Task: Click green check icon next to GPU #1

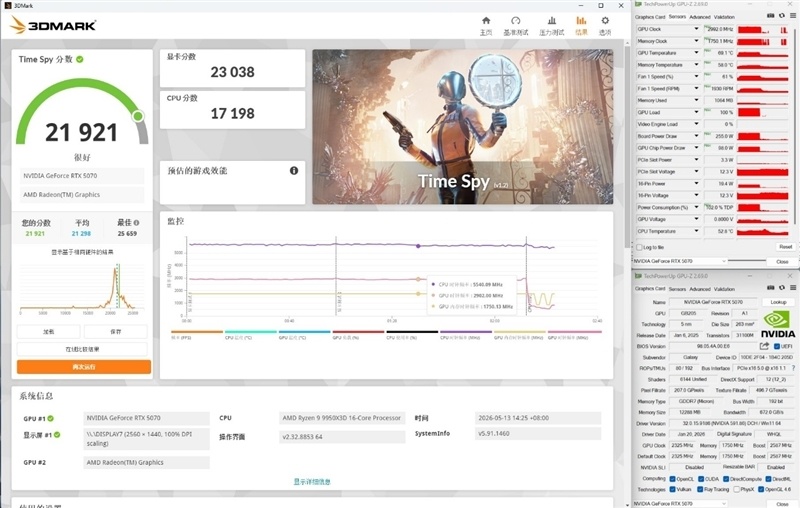Action: coord(51,419)
